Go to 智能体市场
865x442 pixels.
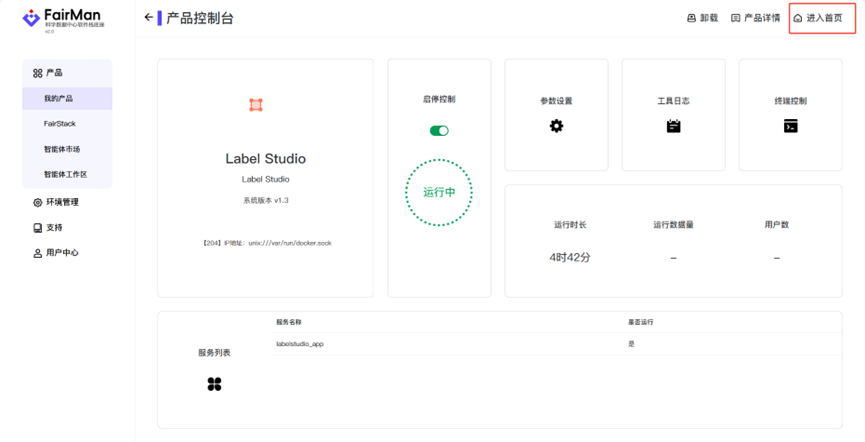pos(62,149)
